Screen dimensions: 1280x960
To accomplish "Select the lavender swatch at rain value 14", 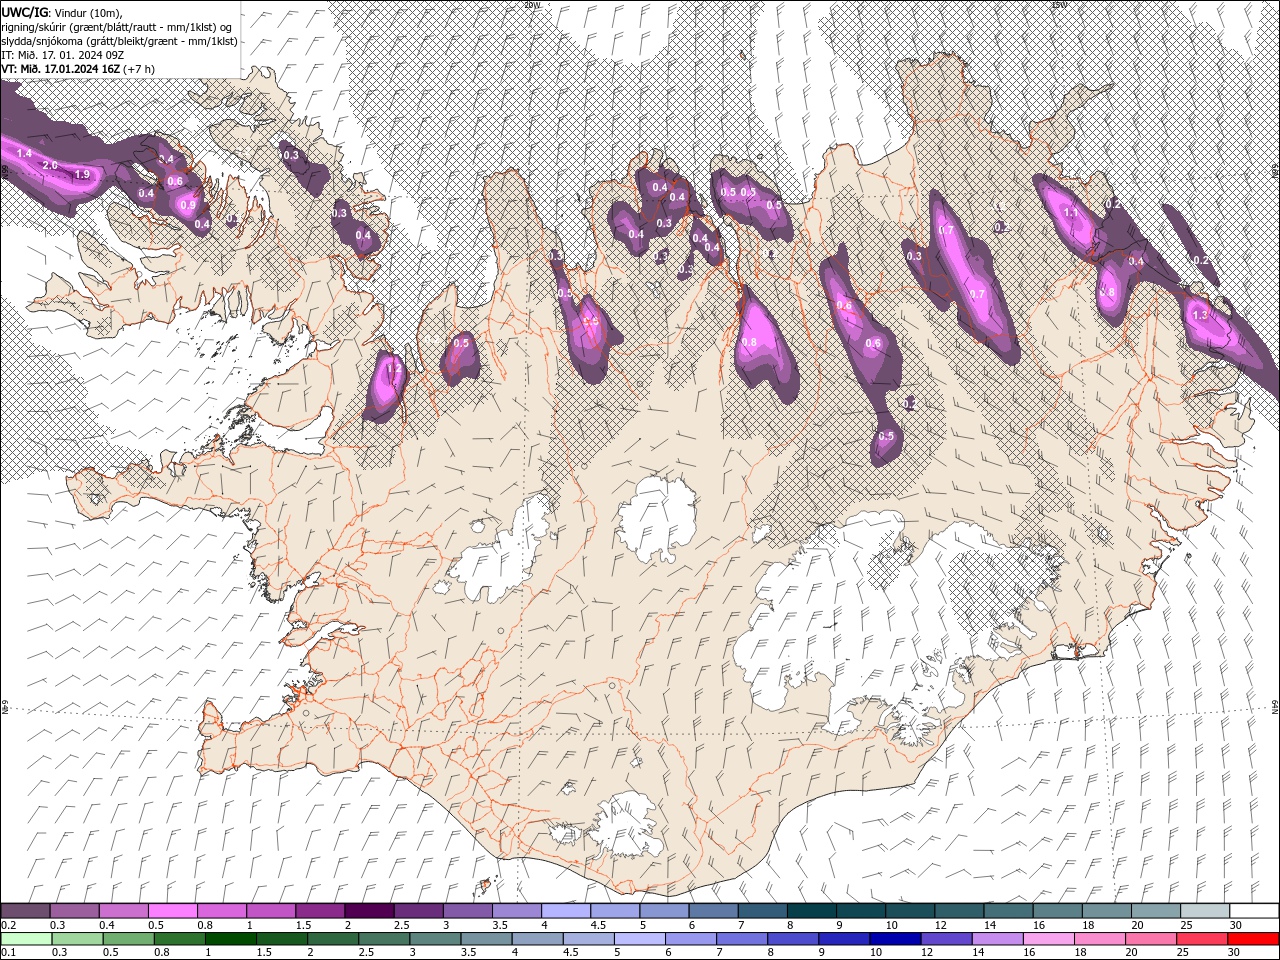I will (x=995, y=939).
